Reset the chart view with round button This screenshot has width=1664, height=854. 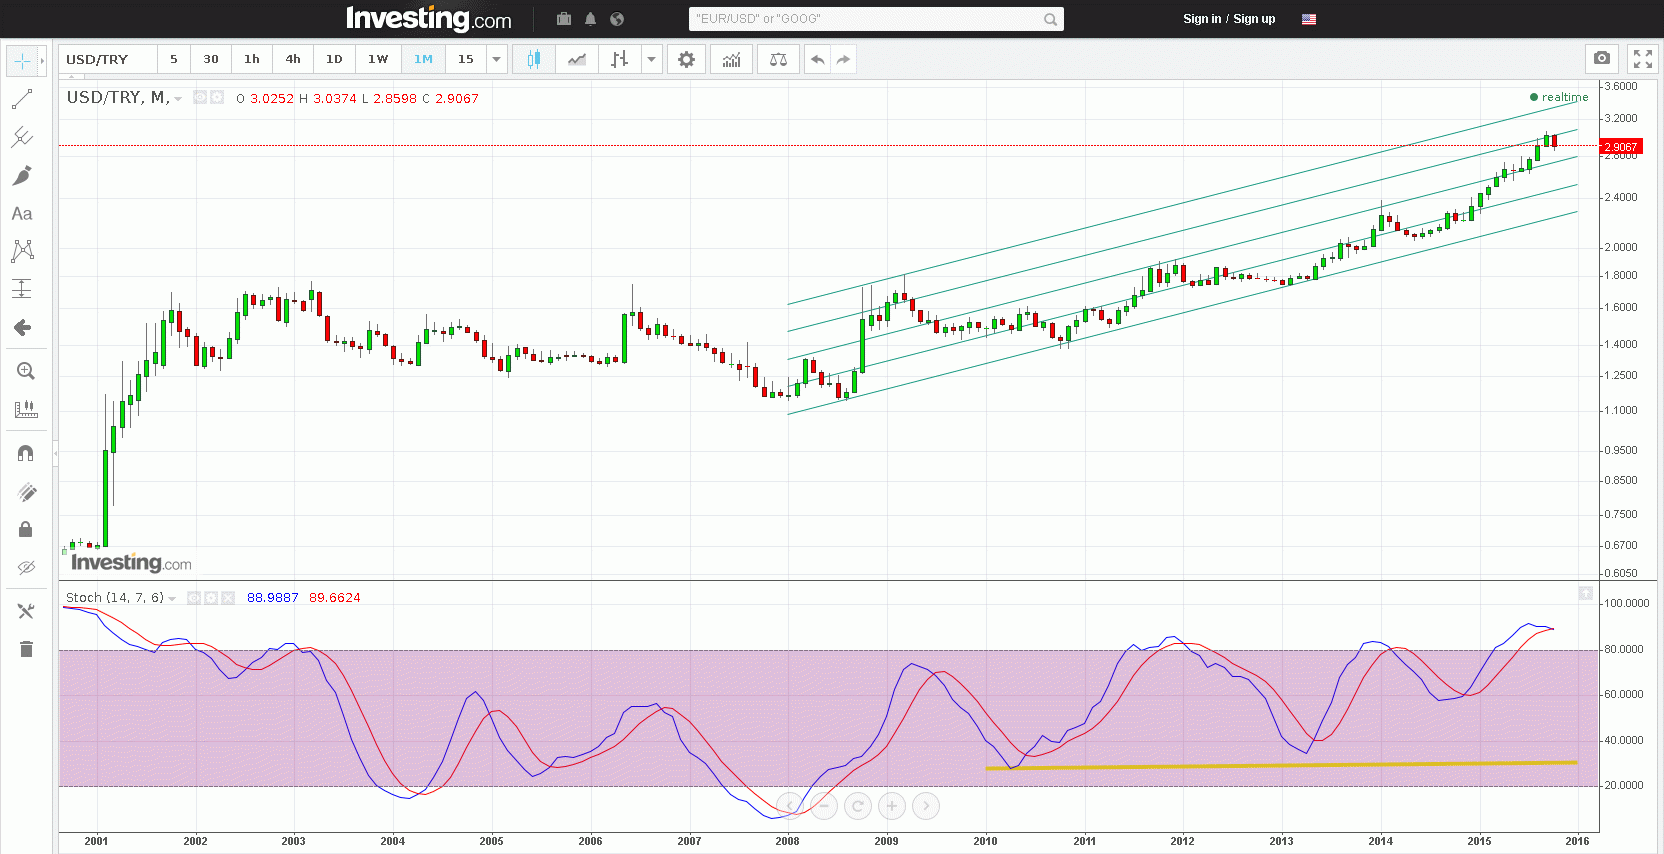pos(858,806)
